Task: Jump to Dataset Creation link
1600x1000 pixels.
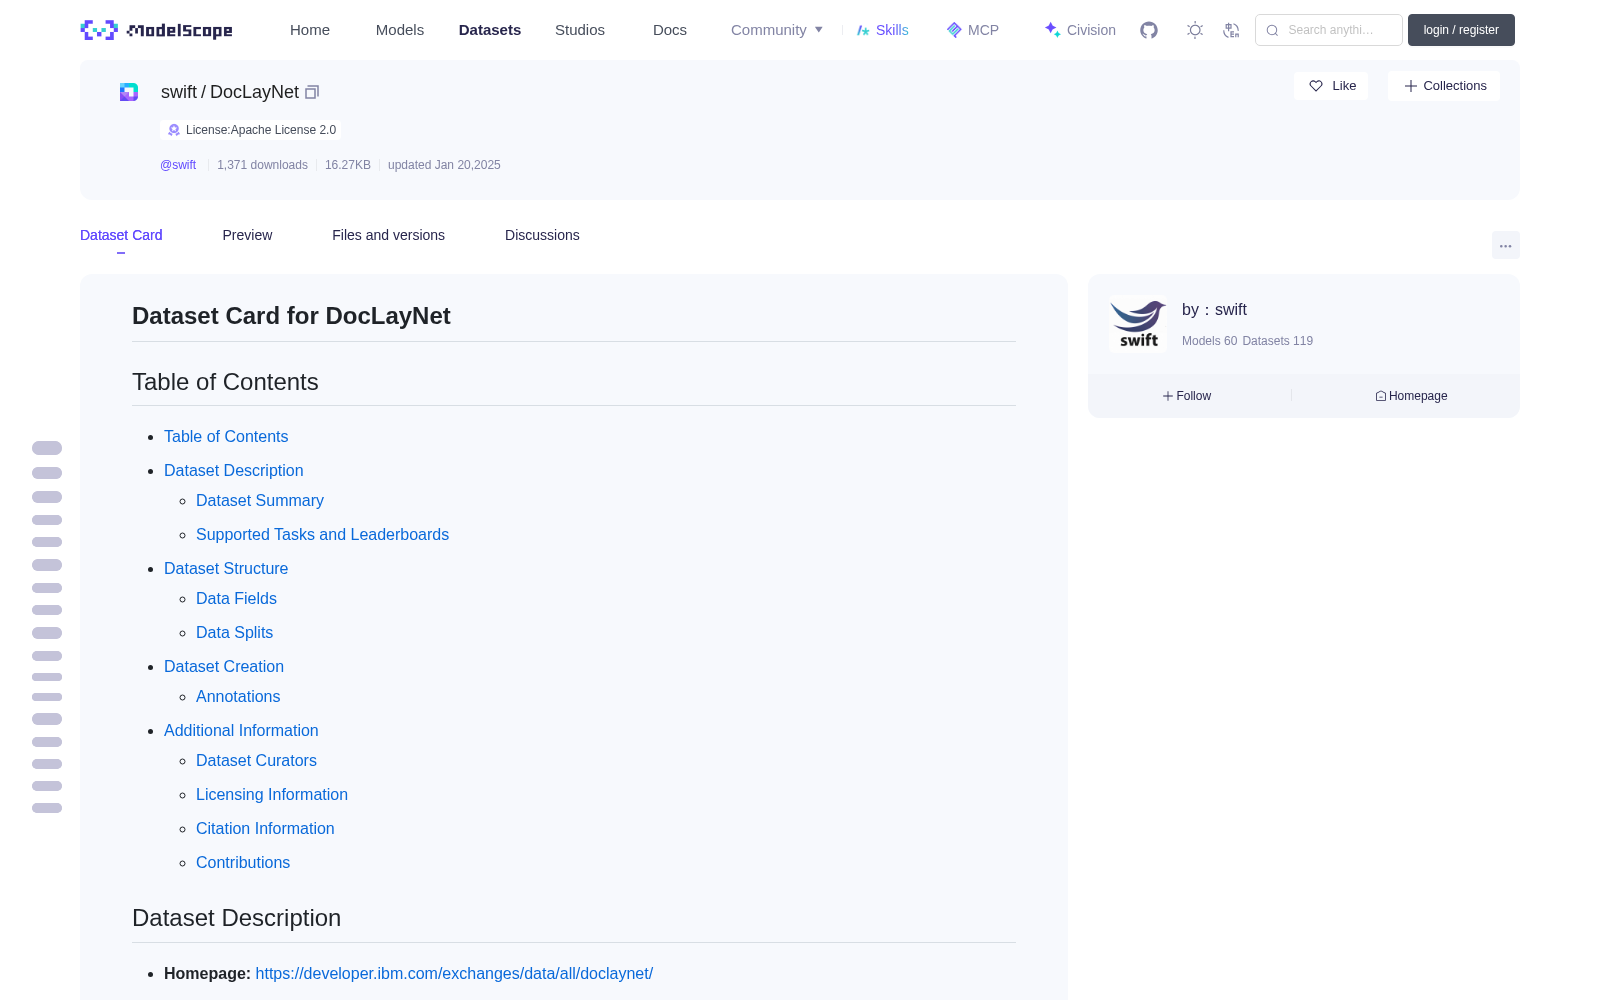Action: coord(224,666)
